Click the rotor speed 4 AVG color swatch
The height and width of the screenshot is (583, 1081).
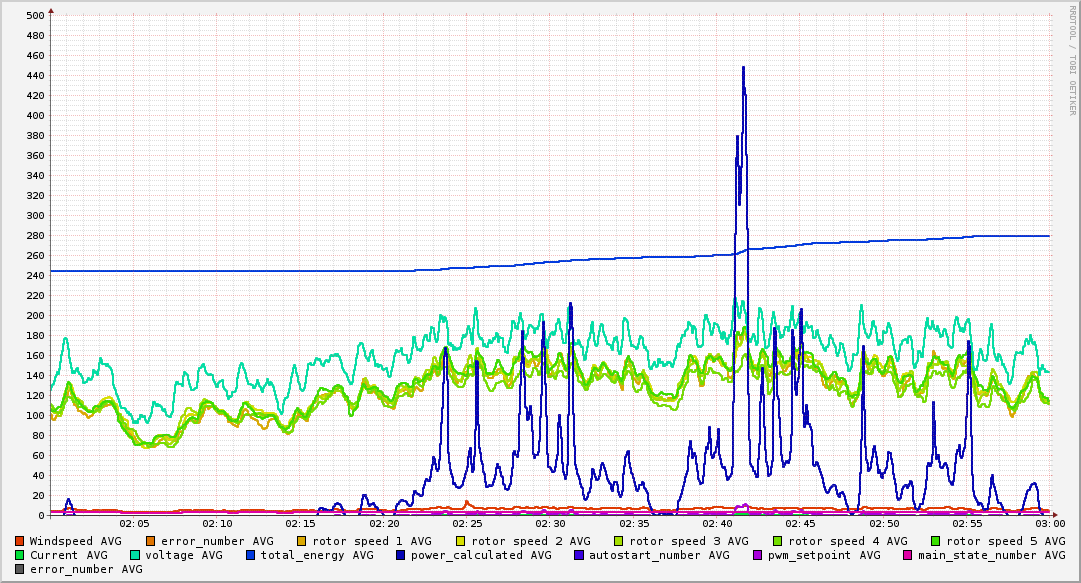(x=778, y=541)
